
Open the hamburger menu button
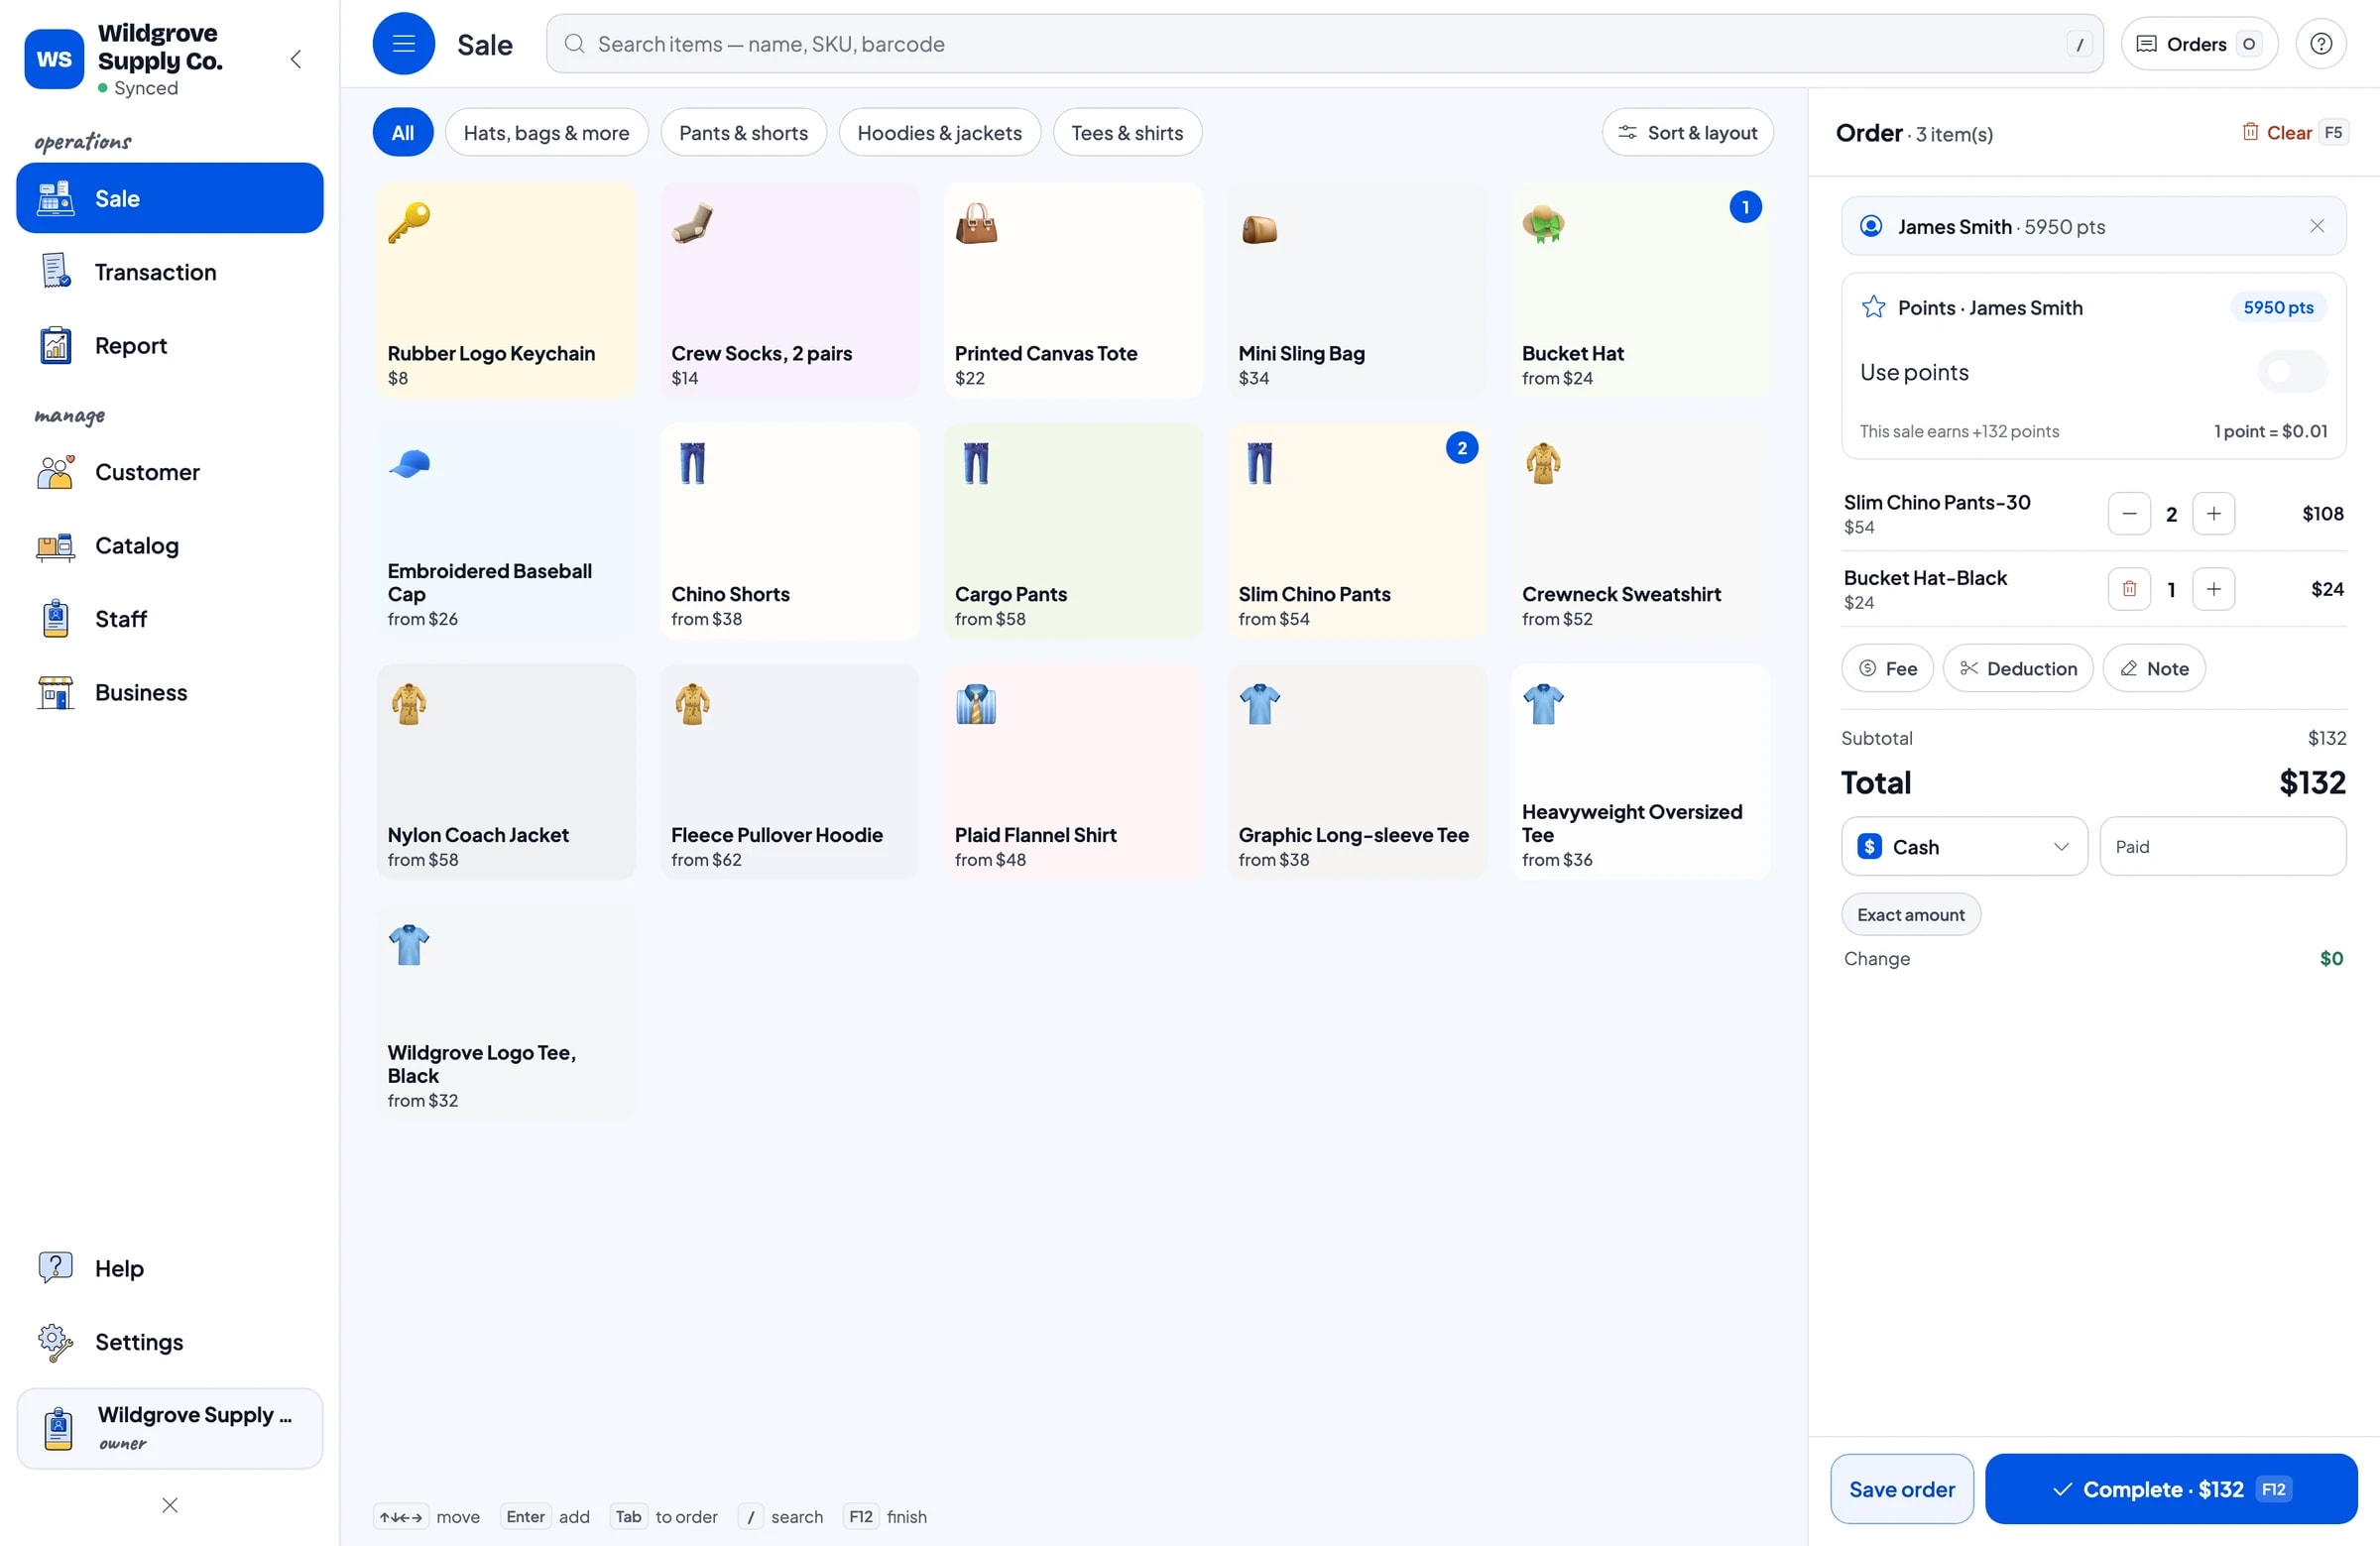tap(403, 44)
